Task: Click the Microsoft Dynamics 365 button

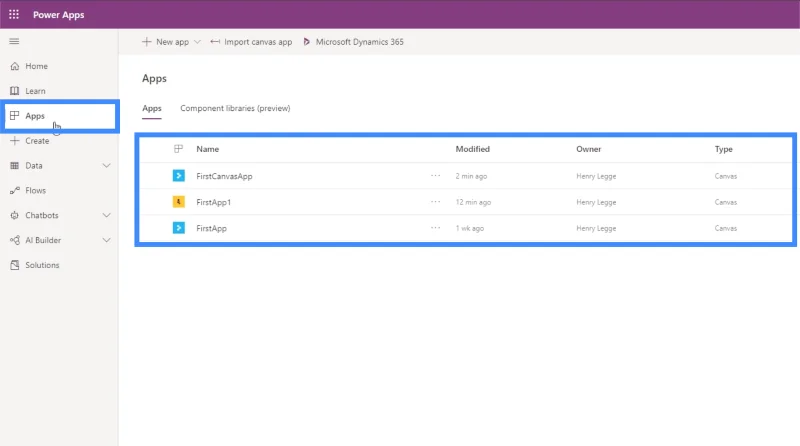Action: click(353, 42)
